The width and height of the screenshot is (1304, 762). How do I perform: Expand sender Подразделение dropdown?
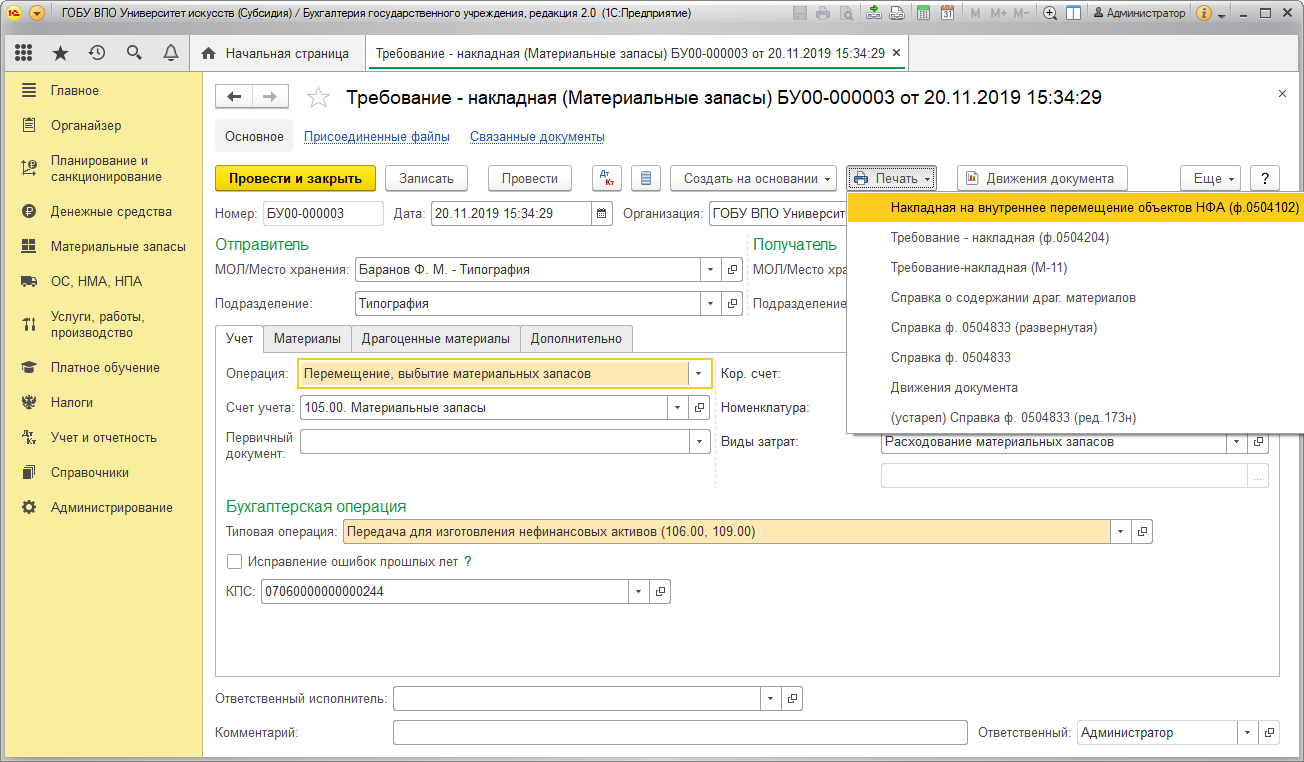(710, 303)
